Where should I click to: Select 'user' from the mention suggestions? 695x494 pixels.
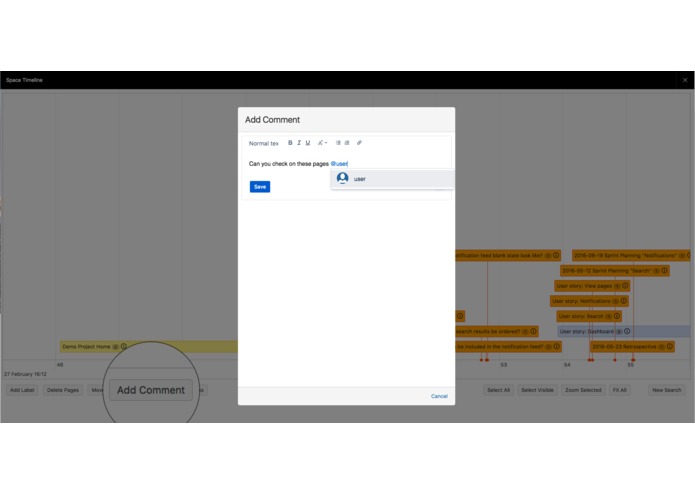(392, 179)
